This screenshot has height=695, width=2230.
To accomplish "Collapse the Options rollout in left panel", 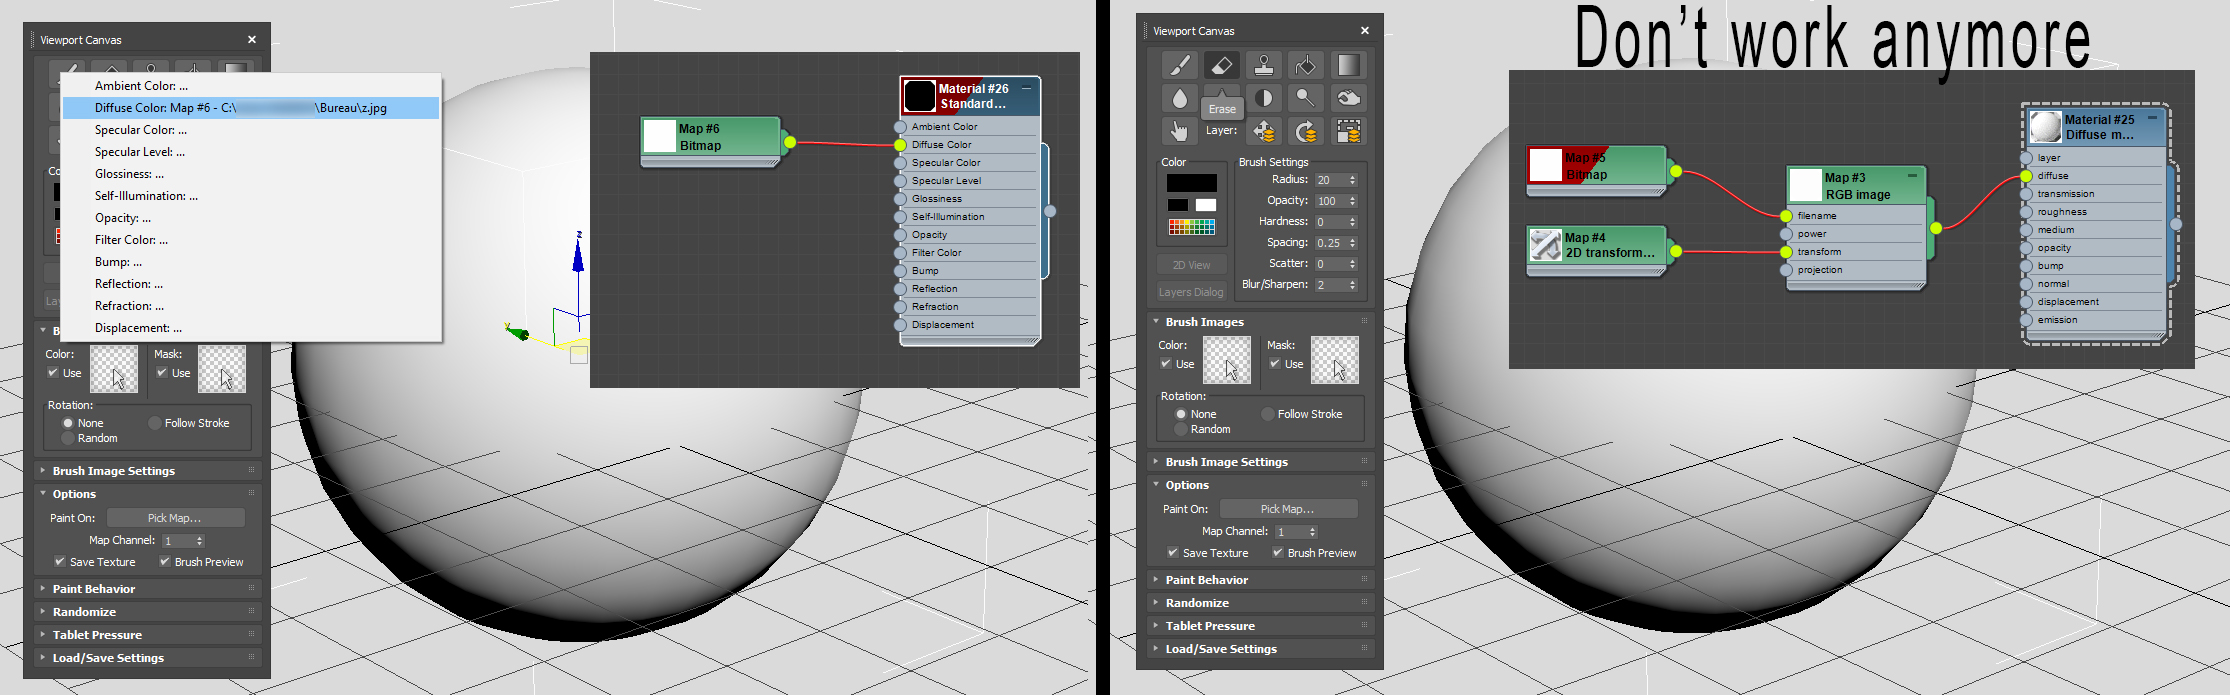I will point(147,494).
